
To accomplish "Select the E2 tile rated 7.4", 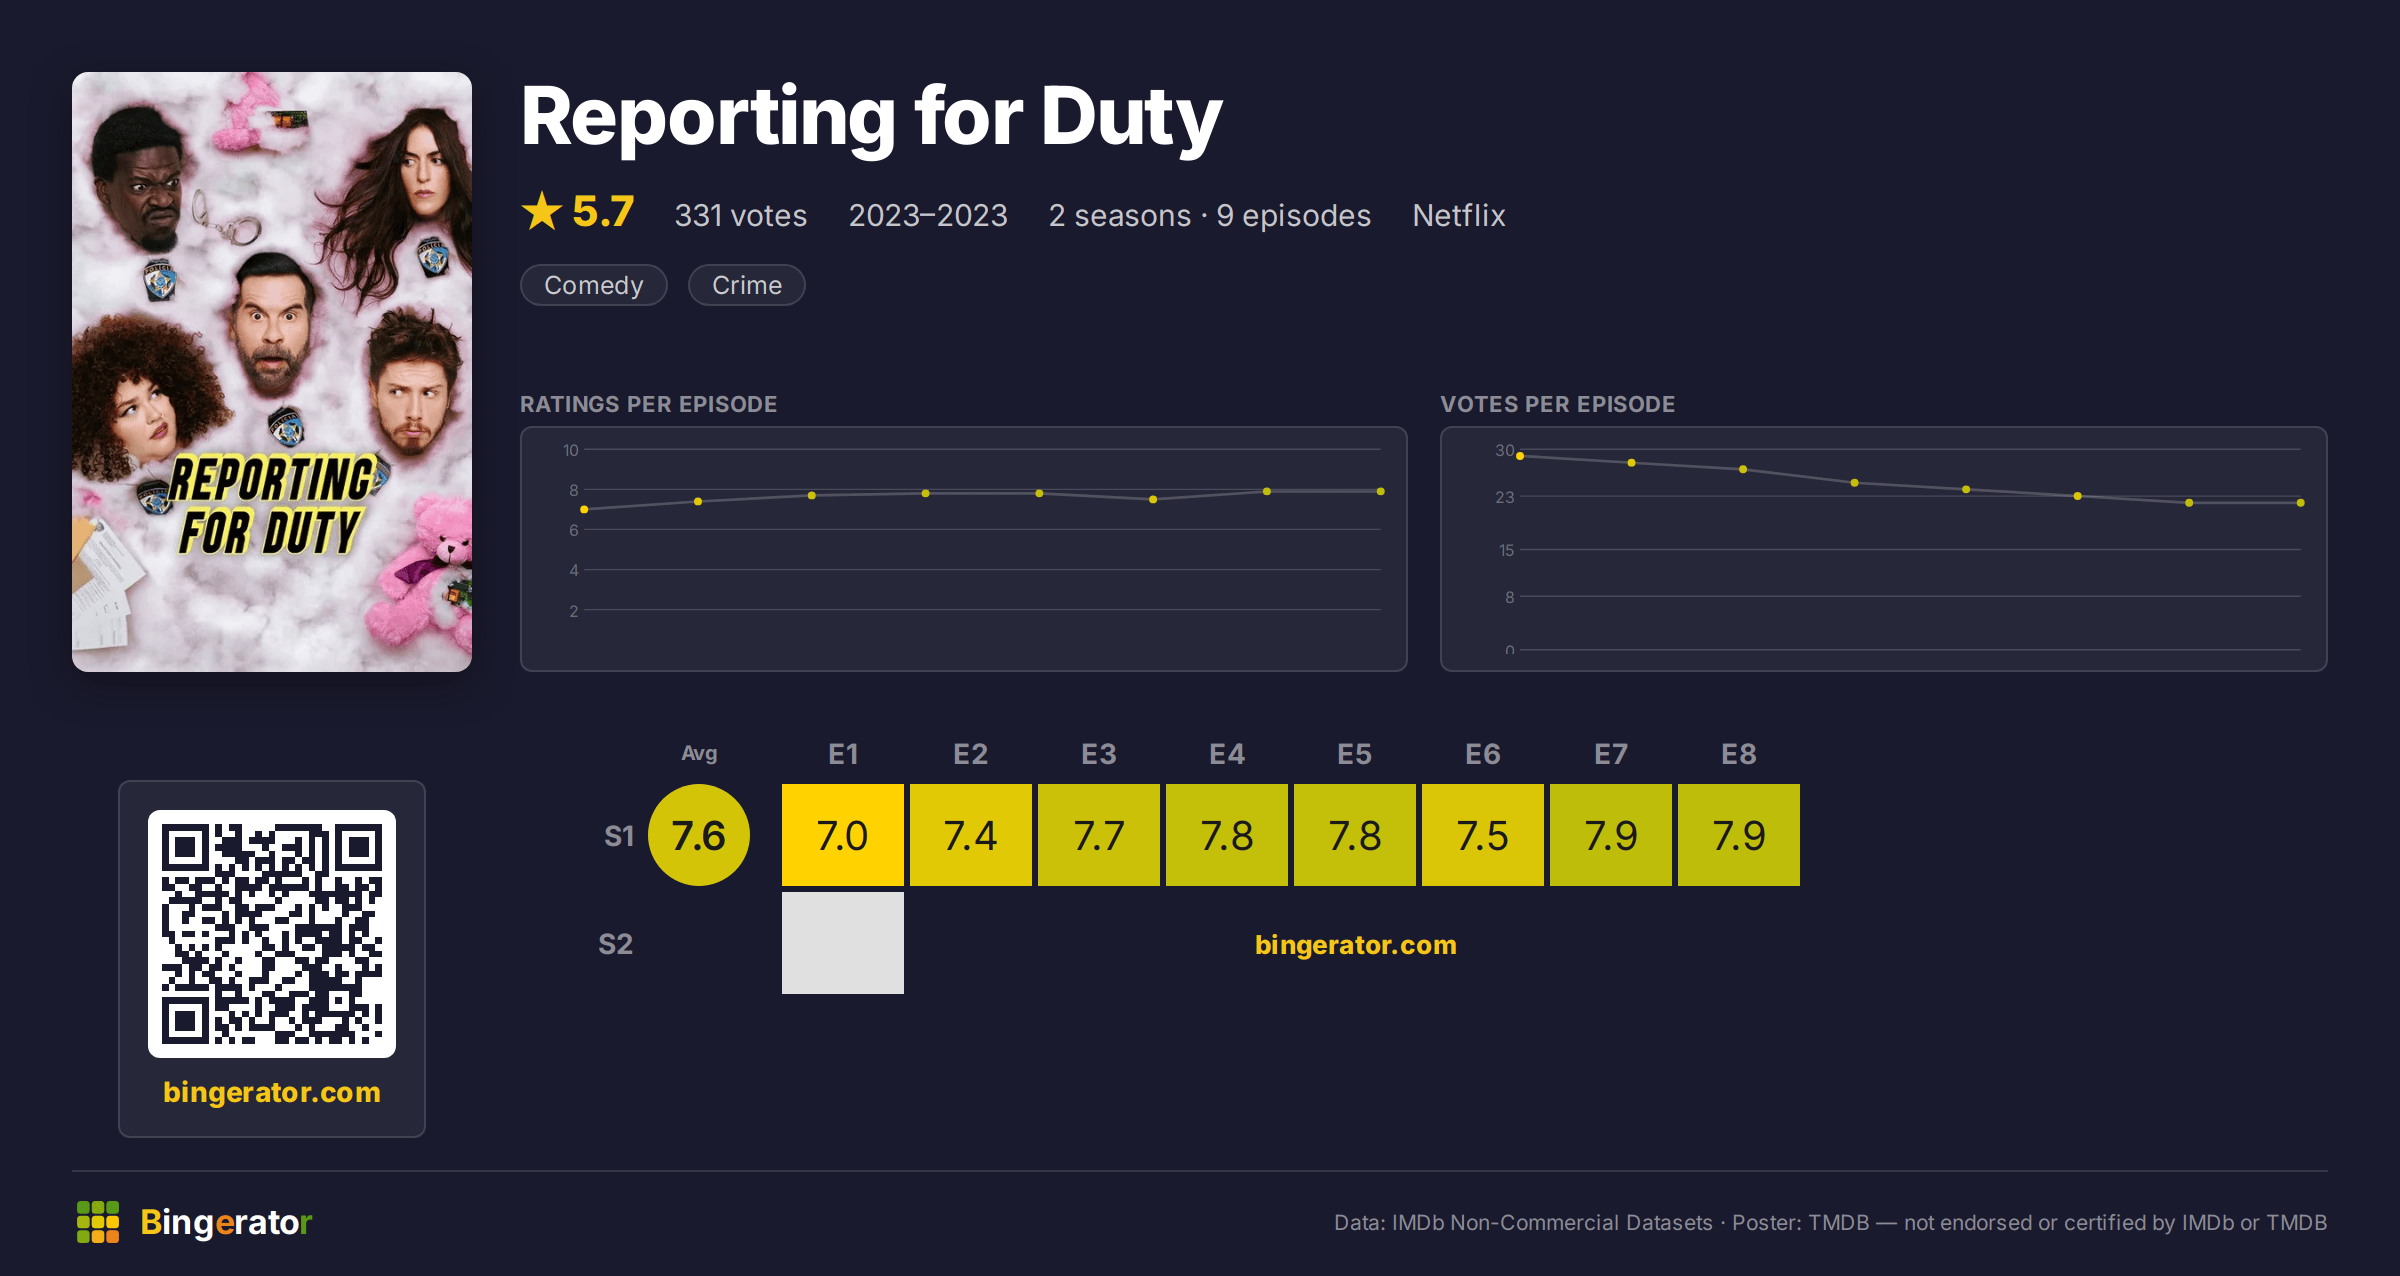I will [971, 835].
